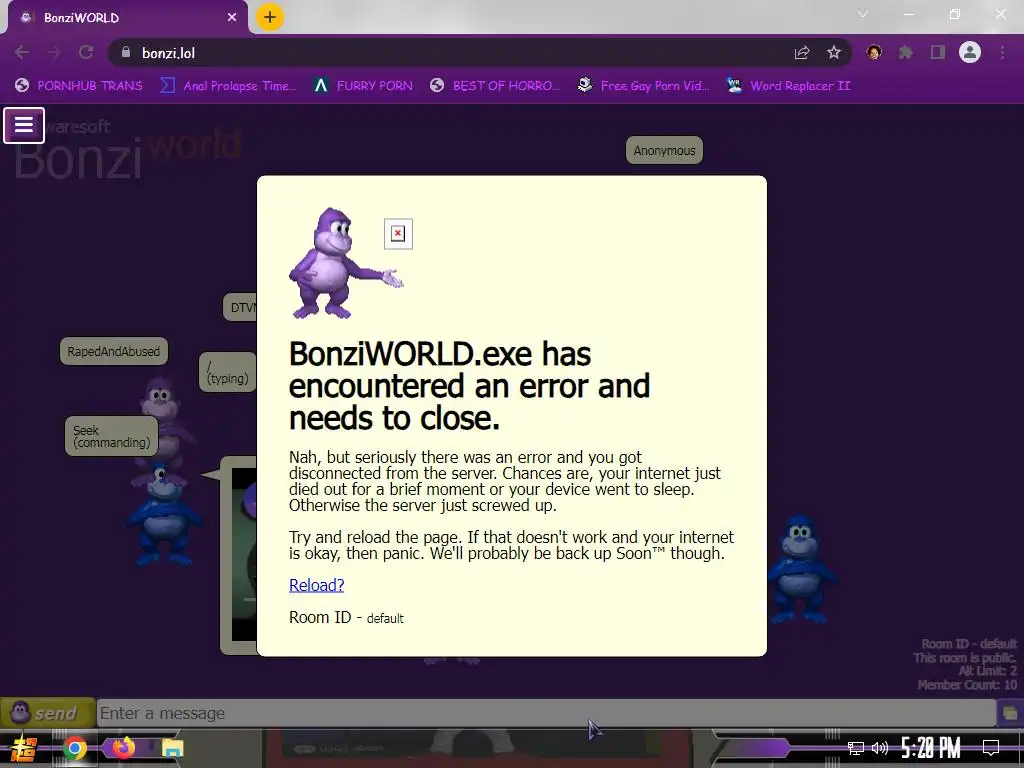Viewport: 1024px width, 768px height.
Task: Click the Bonzi mascot image in the dialog
Action: pyautogui.click(x=345, y=263)
